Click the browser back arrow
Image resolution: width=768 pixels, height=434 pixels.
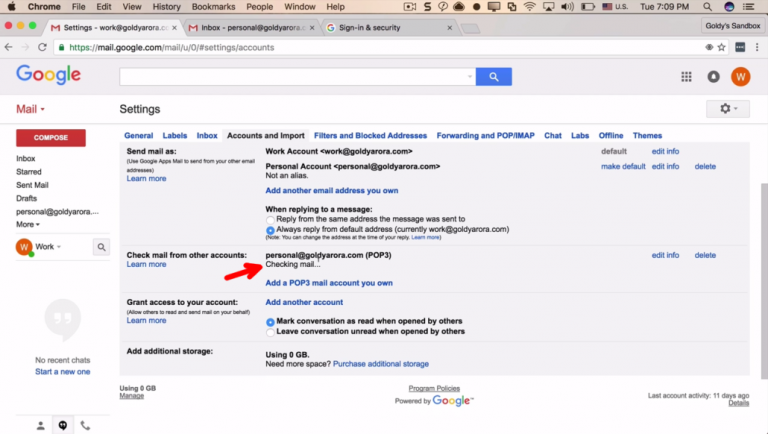coord(8,47)
